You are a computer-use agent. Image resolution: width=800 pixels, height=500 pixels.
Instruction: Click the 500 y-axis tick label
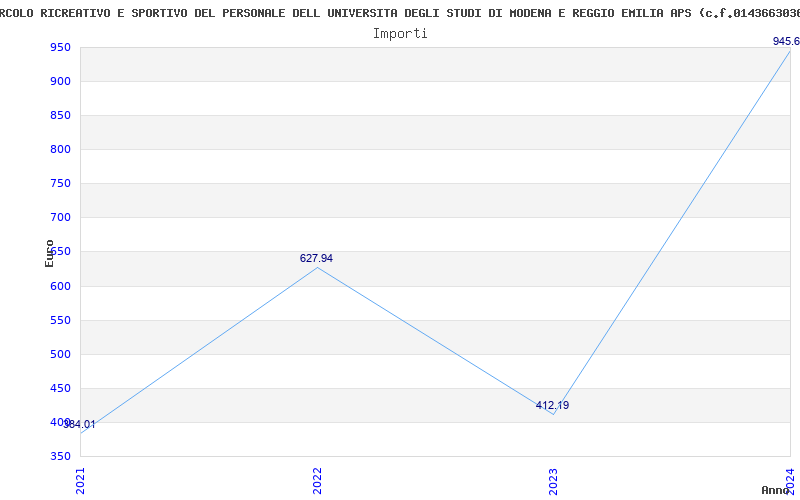pyautogui.click(x=60, y=354)
